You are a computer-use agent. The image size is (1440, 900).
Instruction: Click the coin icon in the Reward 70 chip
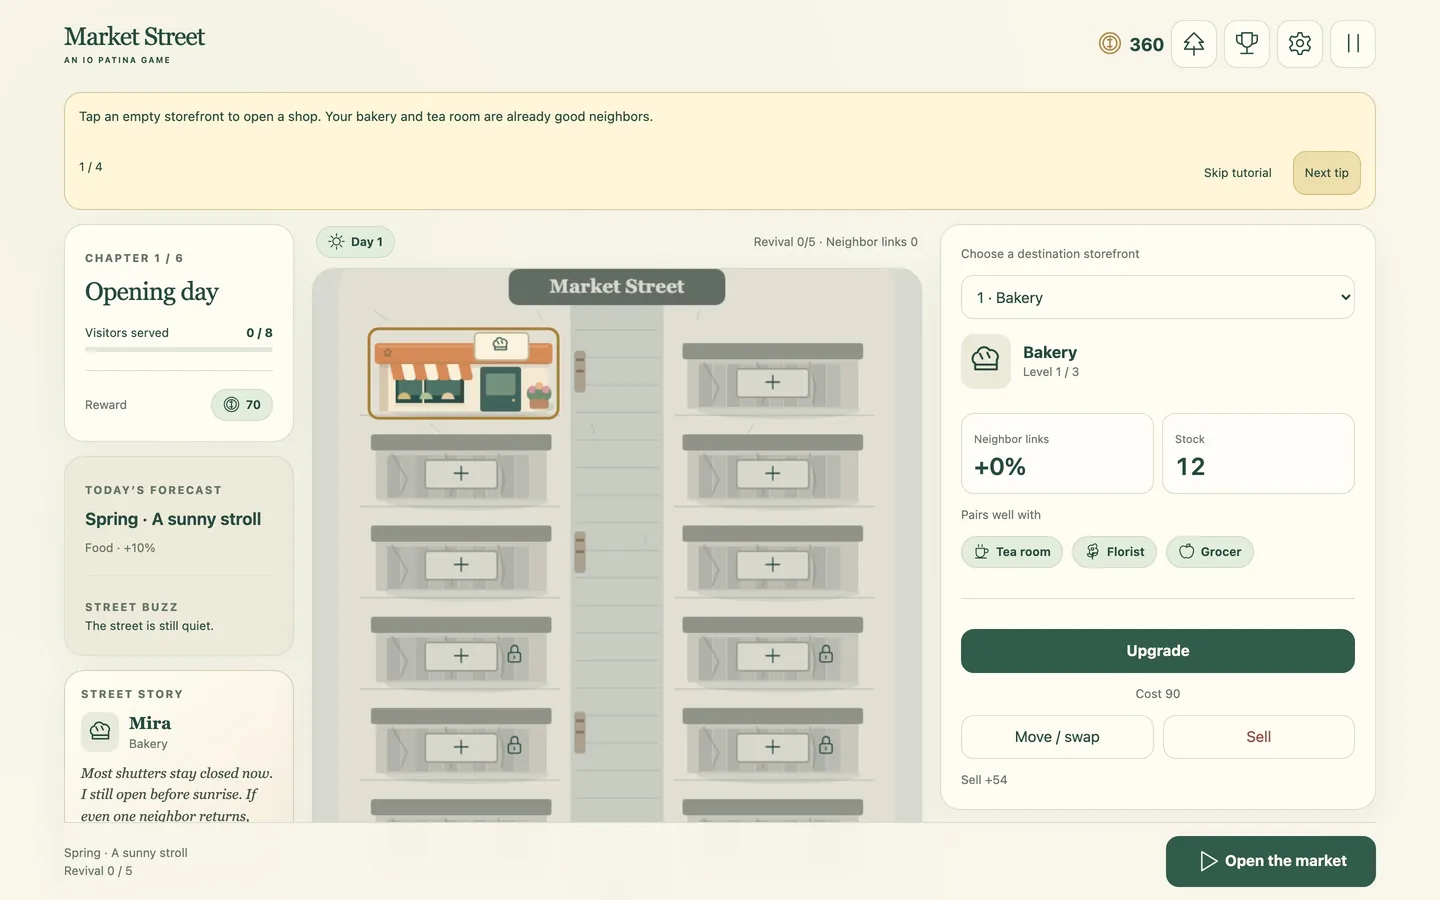(x=231, y=405)
